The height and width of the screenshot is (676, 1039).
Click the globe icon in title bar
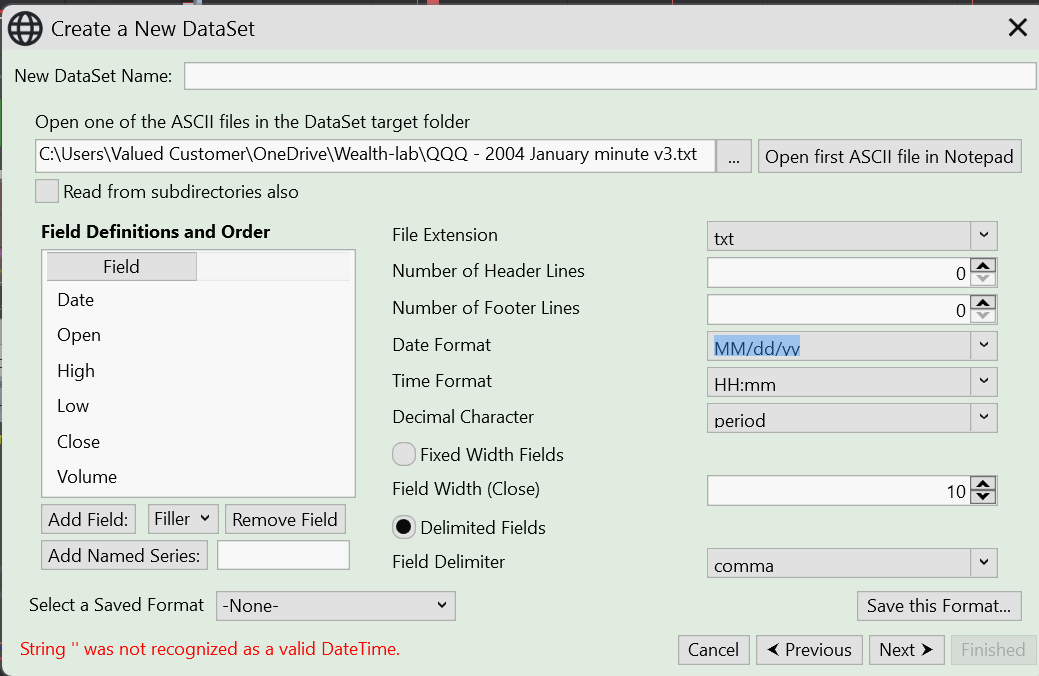pos(25,28)
